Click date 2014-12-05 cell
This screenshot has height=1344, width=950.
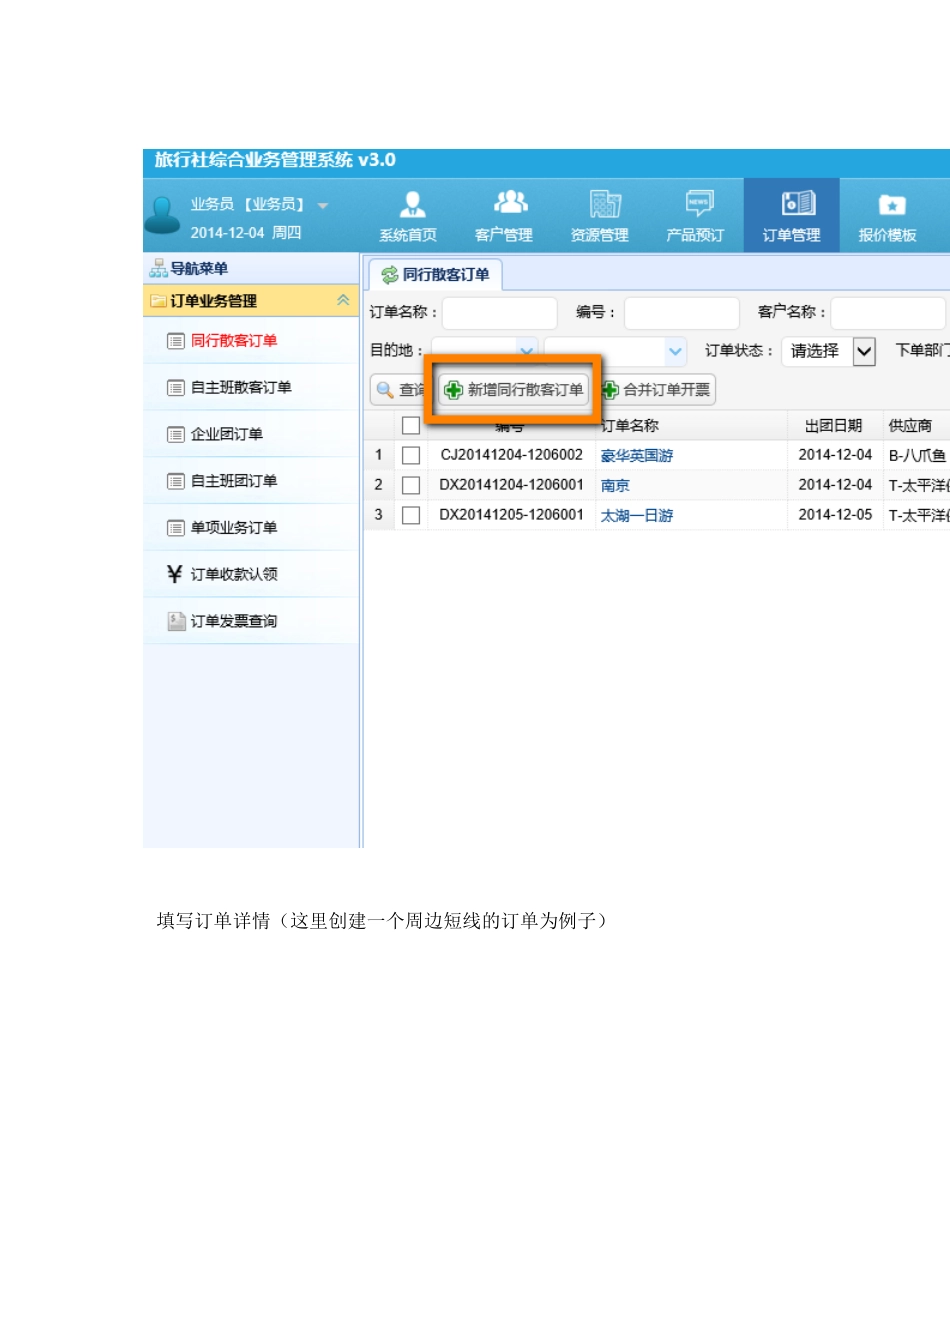click(x=836, y=515)
